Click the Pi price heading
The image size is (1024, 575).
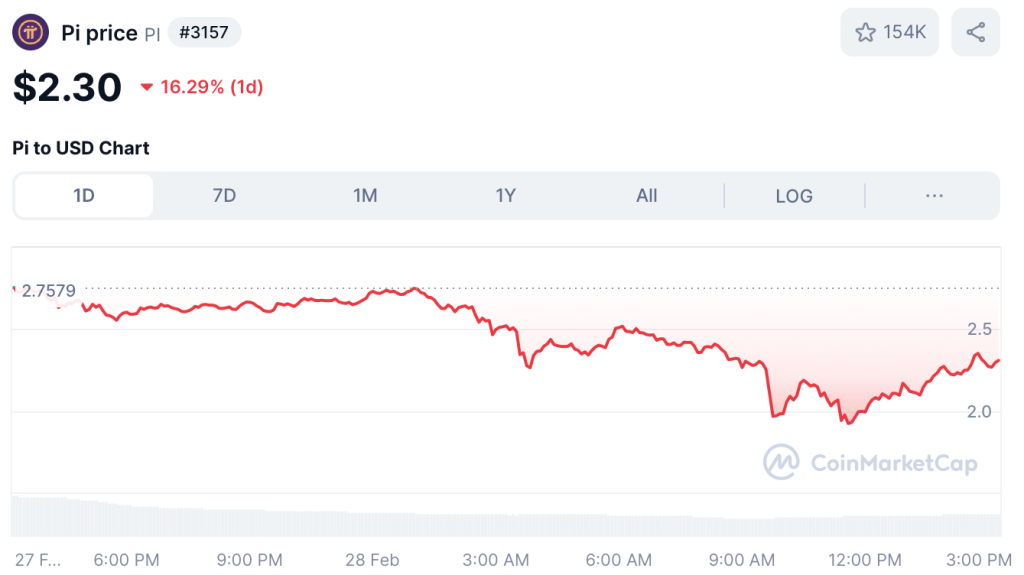[x=99, y=33]
